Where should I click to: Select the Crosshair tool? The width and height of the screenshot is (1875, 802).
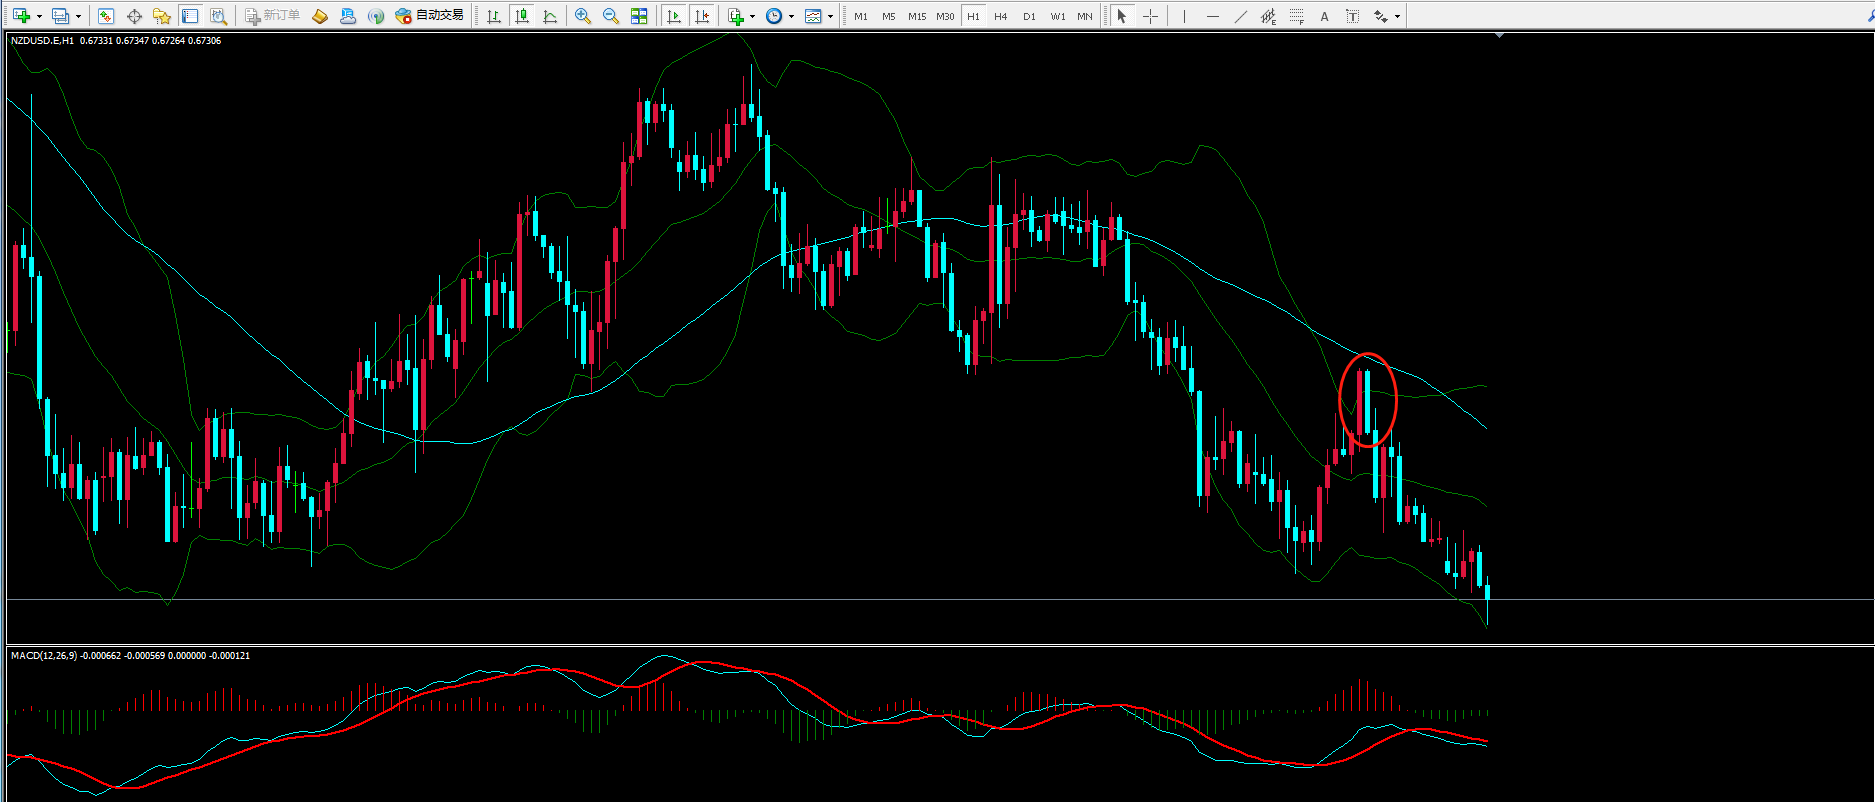1151,16
